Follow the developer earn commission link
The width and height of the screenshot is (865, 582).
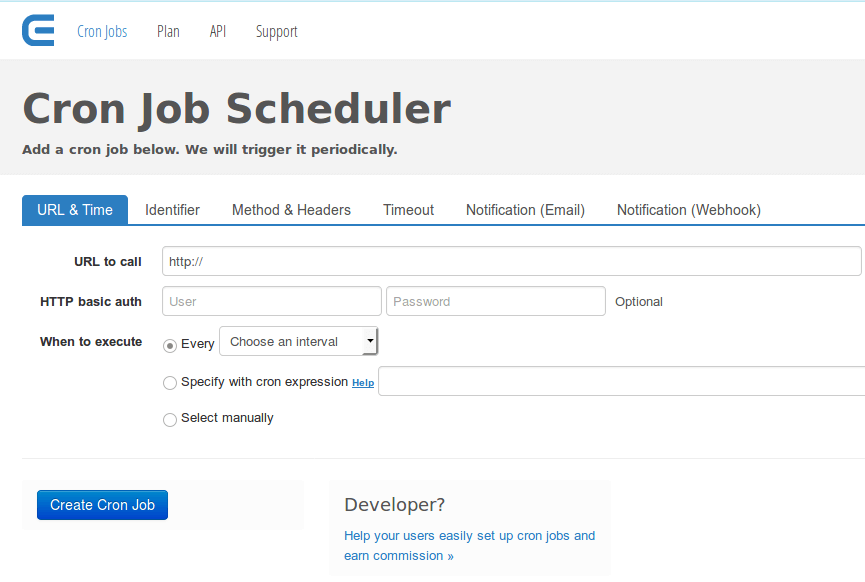pos(469,546)
